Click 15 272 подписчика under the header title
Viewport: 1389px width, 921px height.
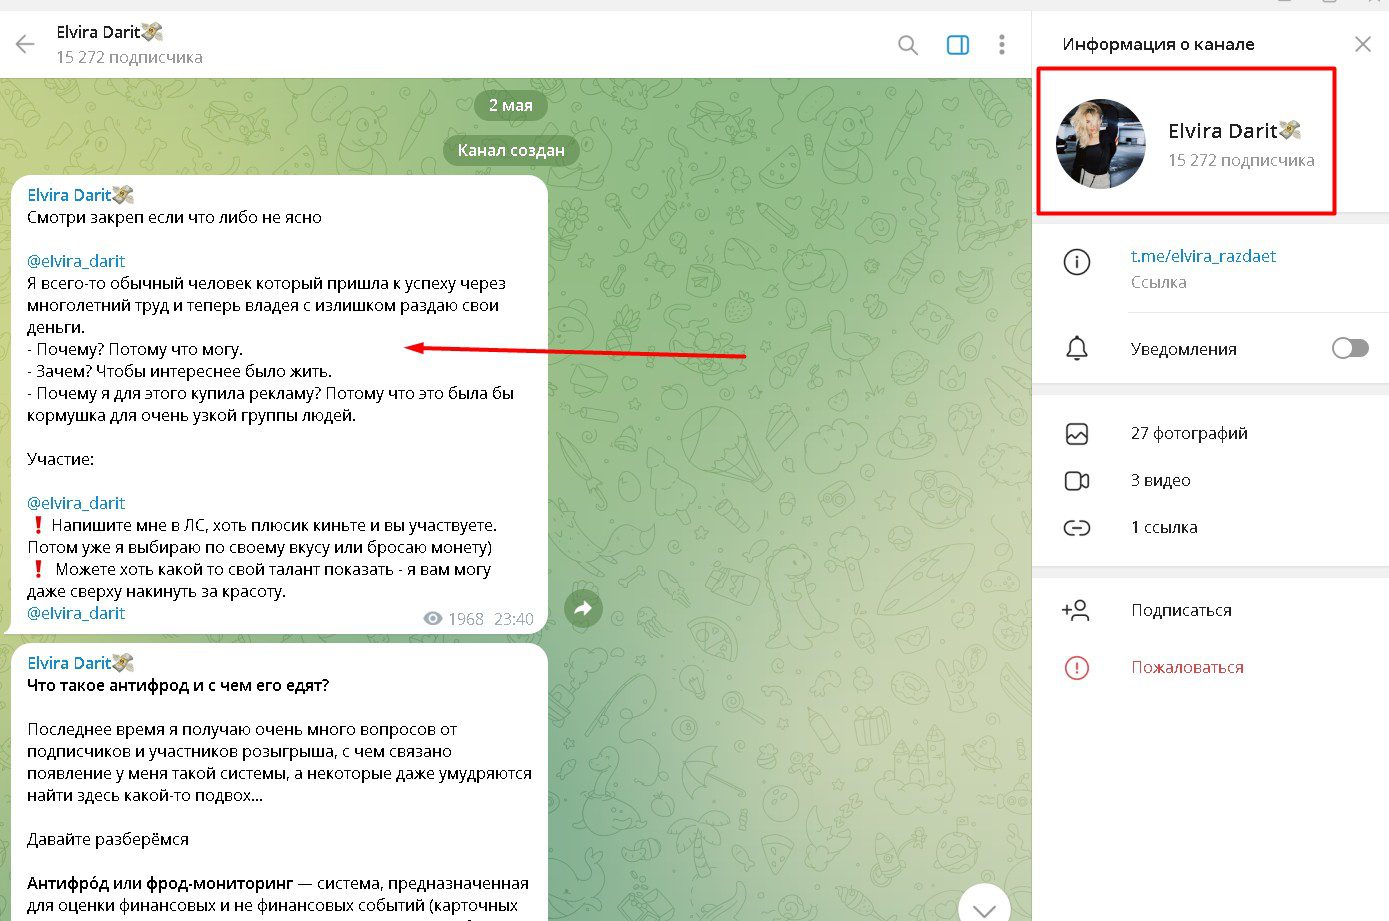point(129,58)
